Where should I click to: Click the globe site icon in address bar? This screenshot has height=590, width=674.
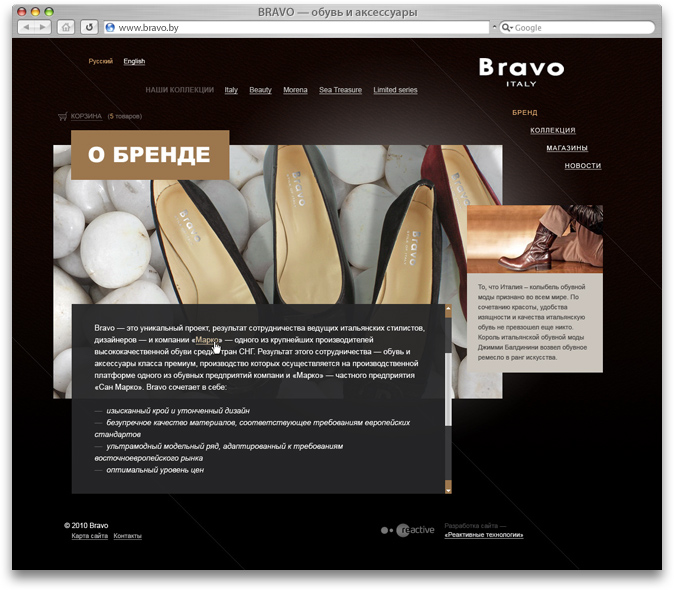pos(110,28)
